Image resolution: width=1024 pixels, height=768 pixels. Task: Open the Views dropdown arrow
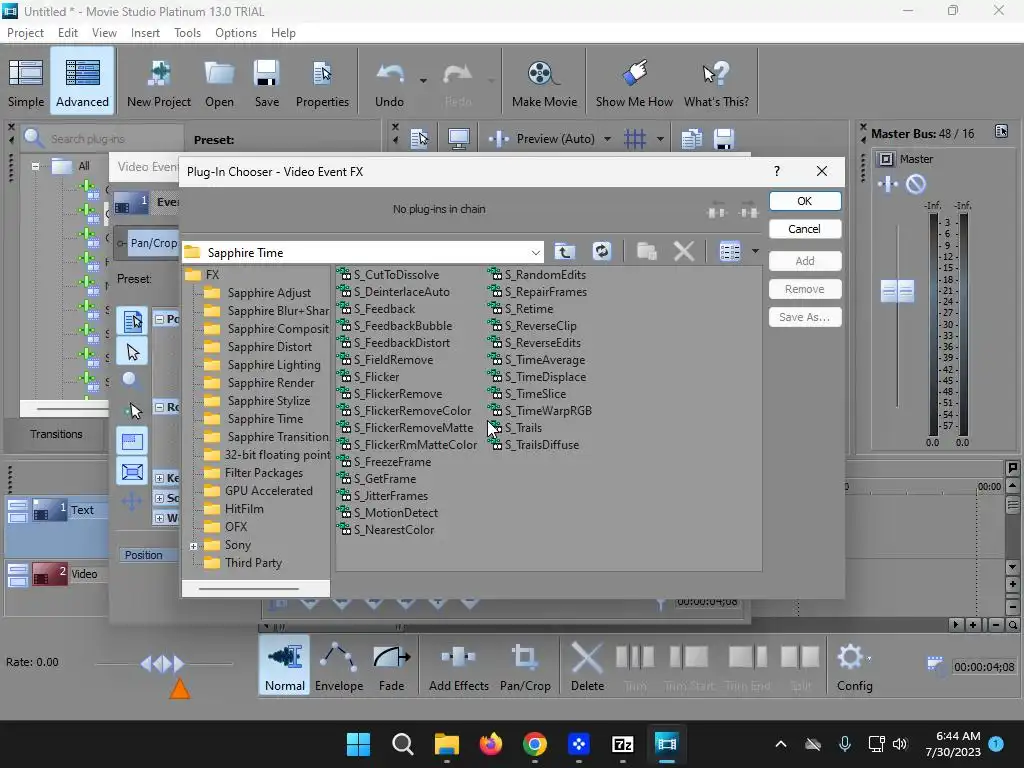(x=755, y=251)
